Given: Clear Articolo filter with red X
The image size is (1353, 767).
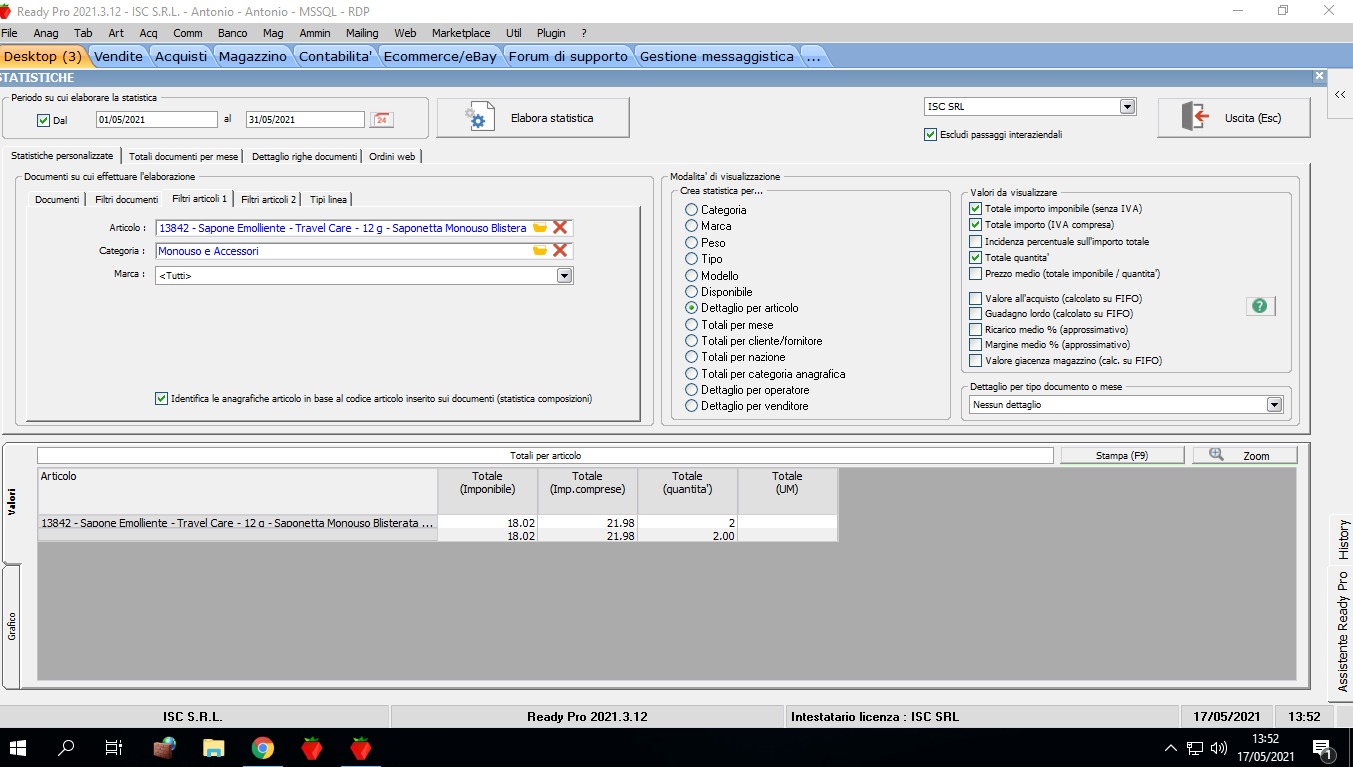Looking at the screenshot, I should point(560,228).
